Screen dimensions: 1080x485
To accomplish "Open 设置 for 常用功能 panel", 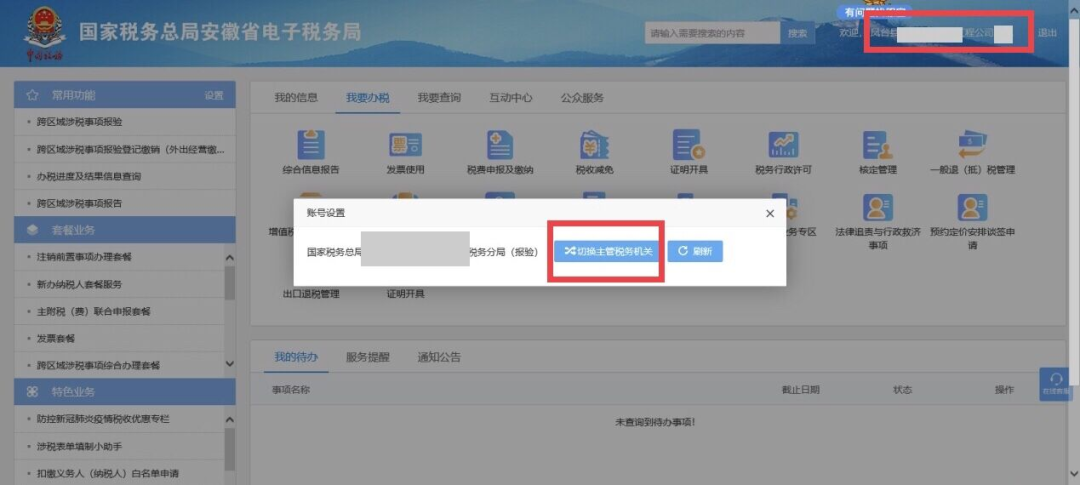I will coord(214,96).
